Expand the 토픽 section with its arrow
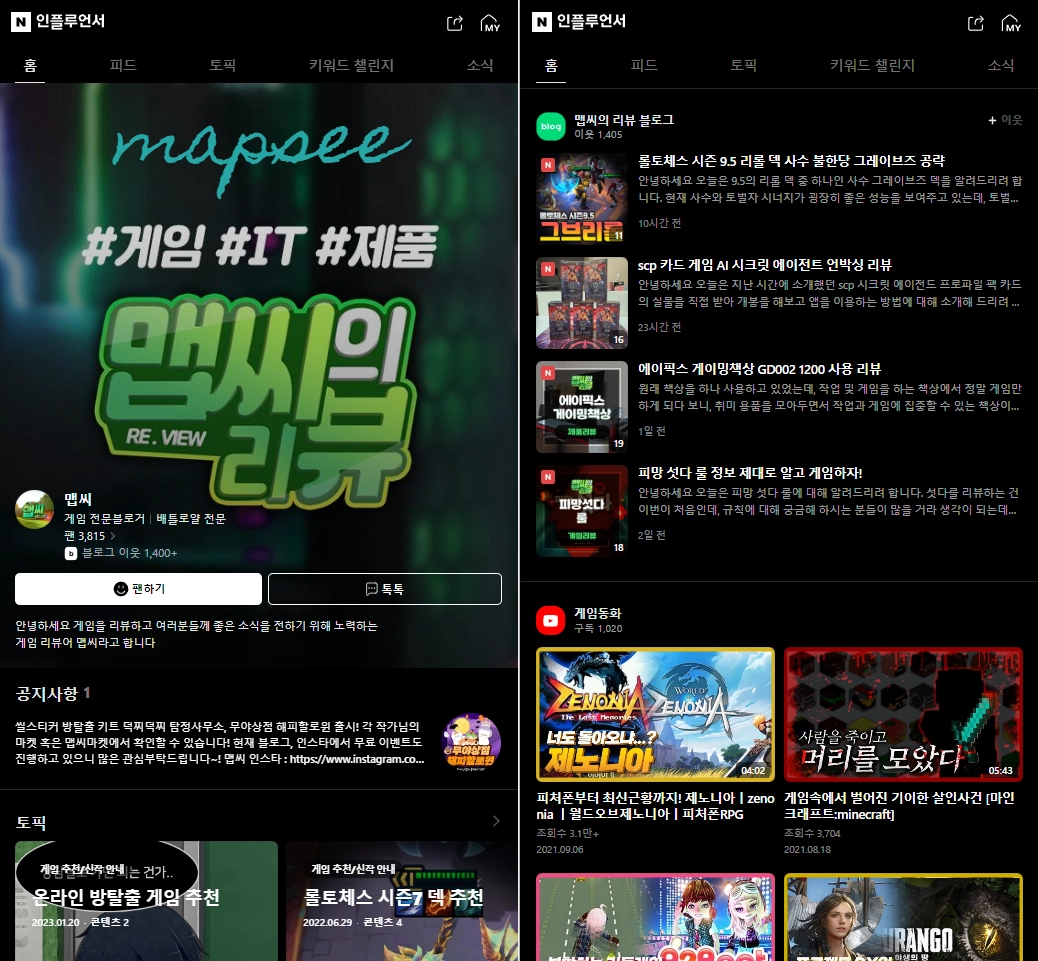Screen dimensions: 1038x961 pos(496,821)
